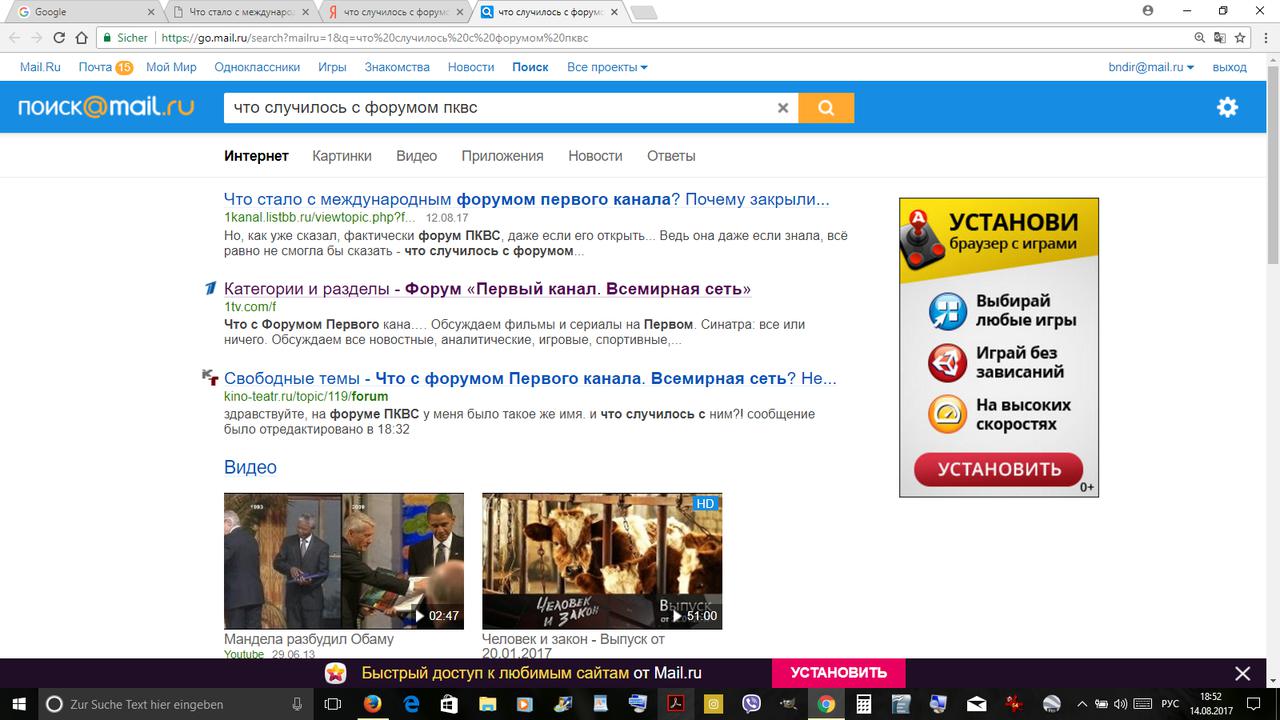This screenshot has width=1280, height=720.
Task: Click the Игры top navigation link
Action: pos(332,67)
